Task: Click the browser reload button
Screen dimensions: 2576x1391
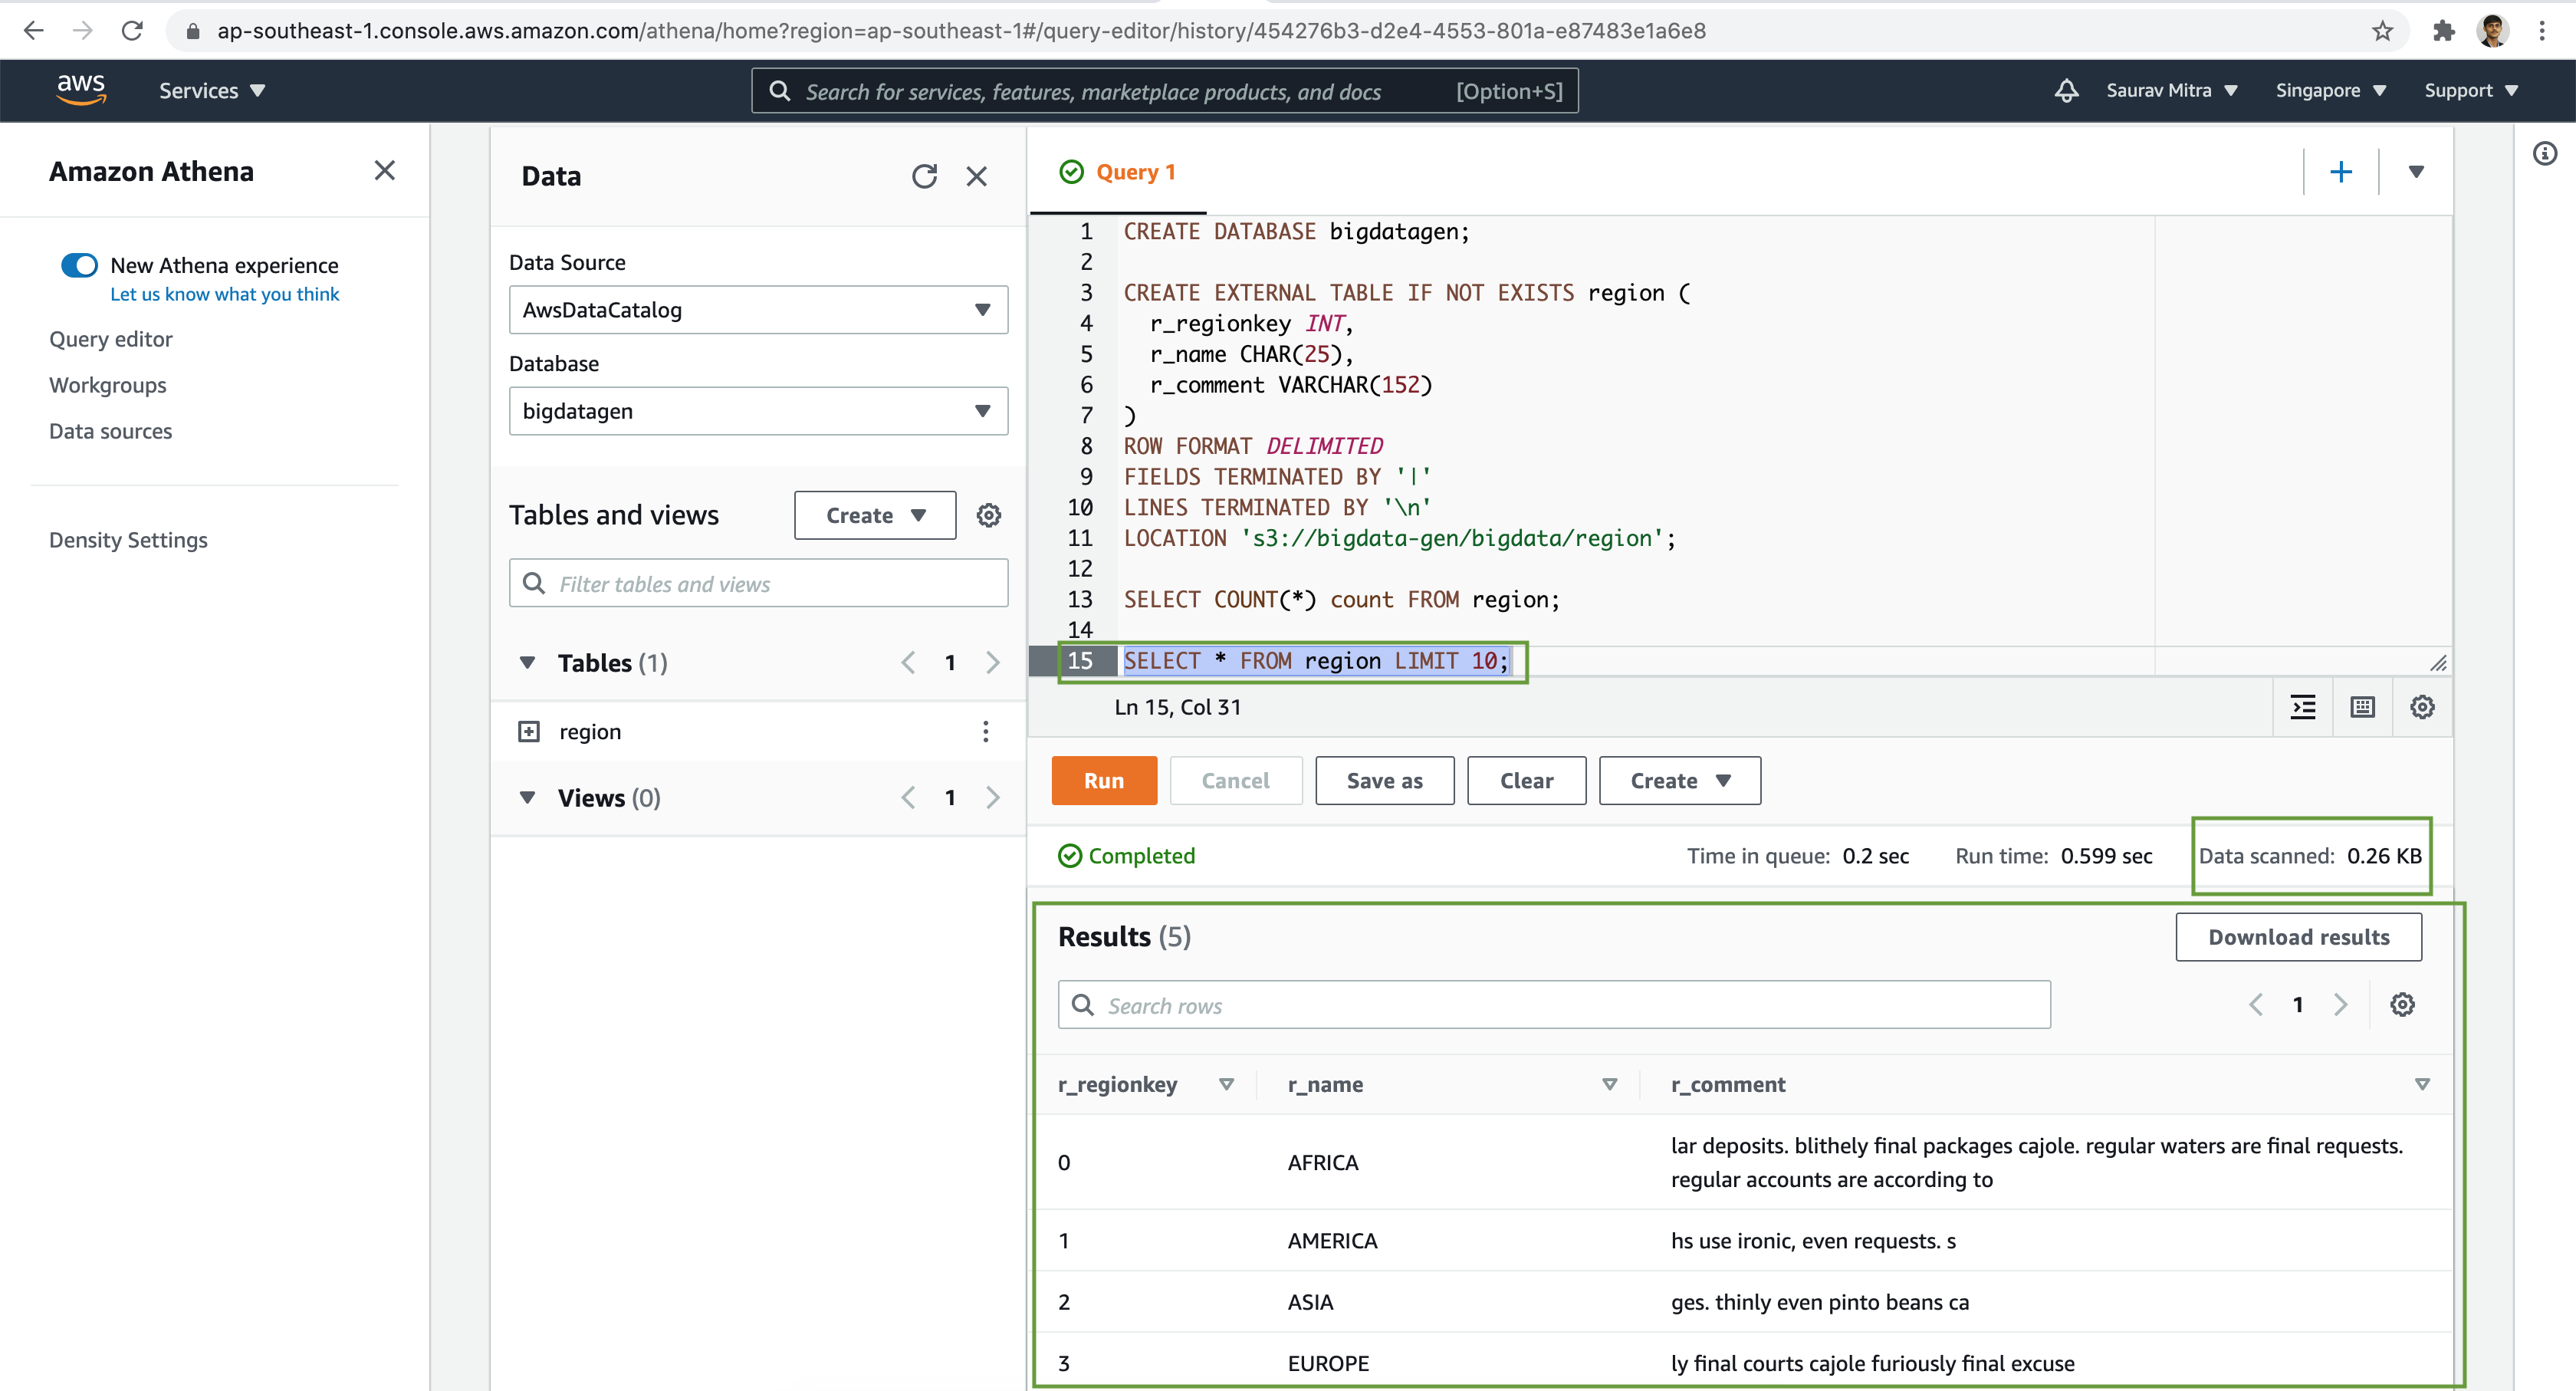Action: coord(132,31)
